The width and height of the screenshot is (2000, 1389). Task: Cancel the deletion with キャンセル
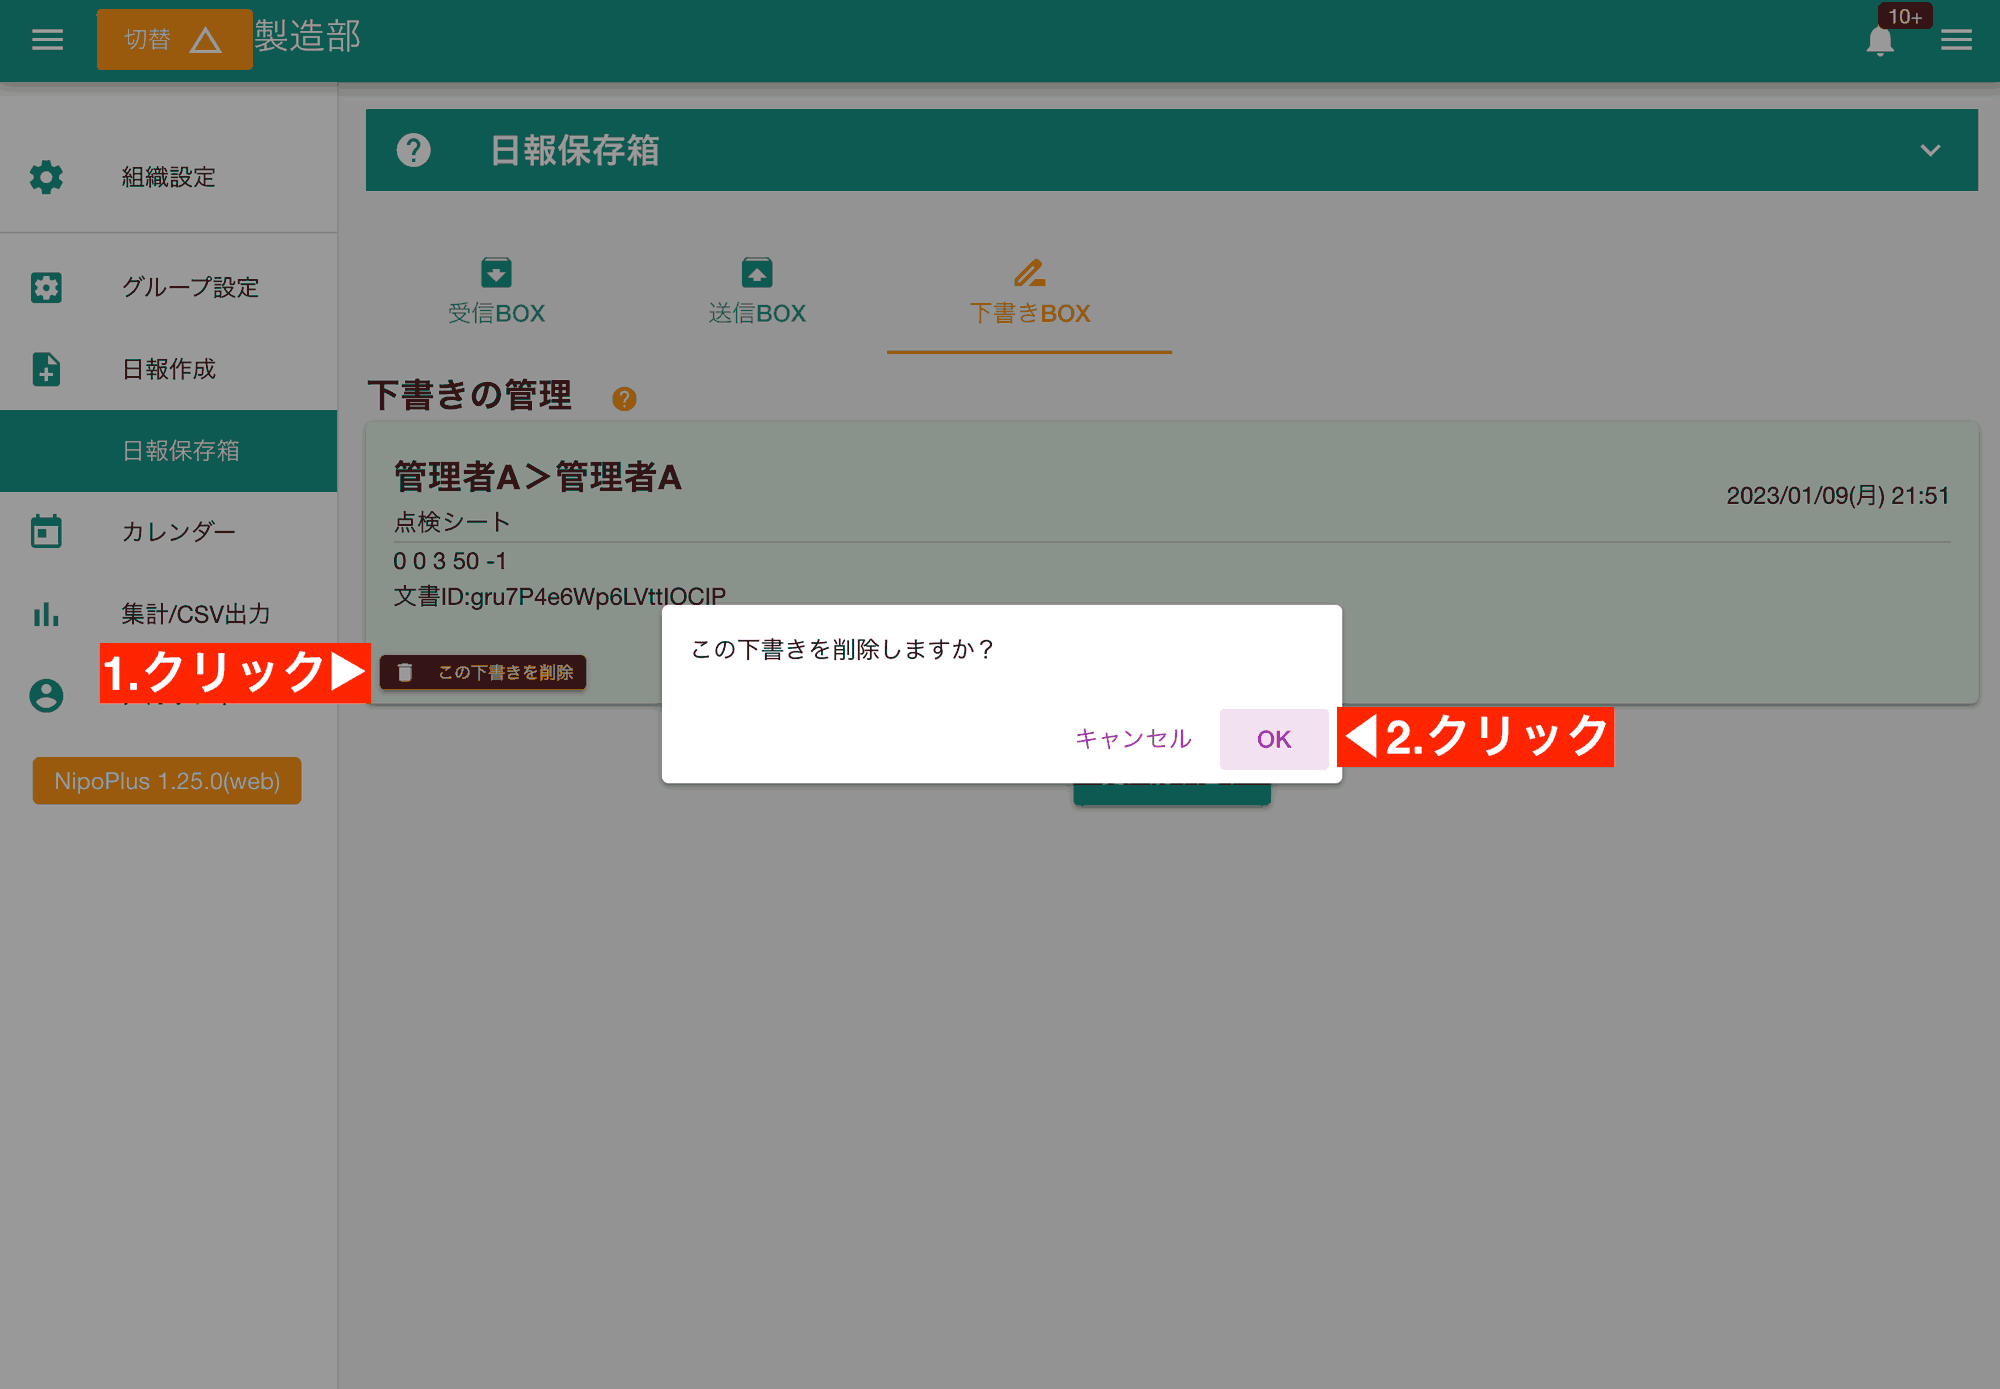pyautogui.click(x=1132, y=738)
